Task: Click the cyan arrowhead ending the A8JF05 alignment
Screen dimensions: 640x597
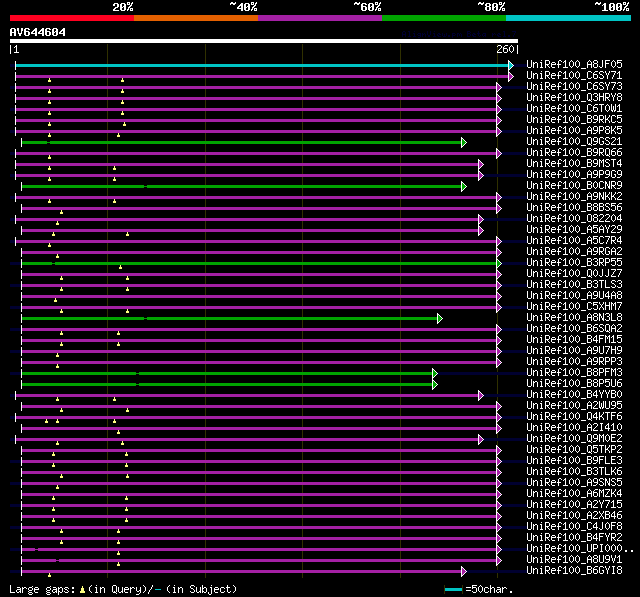Action: (x=511, y=65)
